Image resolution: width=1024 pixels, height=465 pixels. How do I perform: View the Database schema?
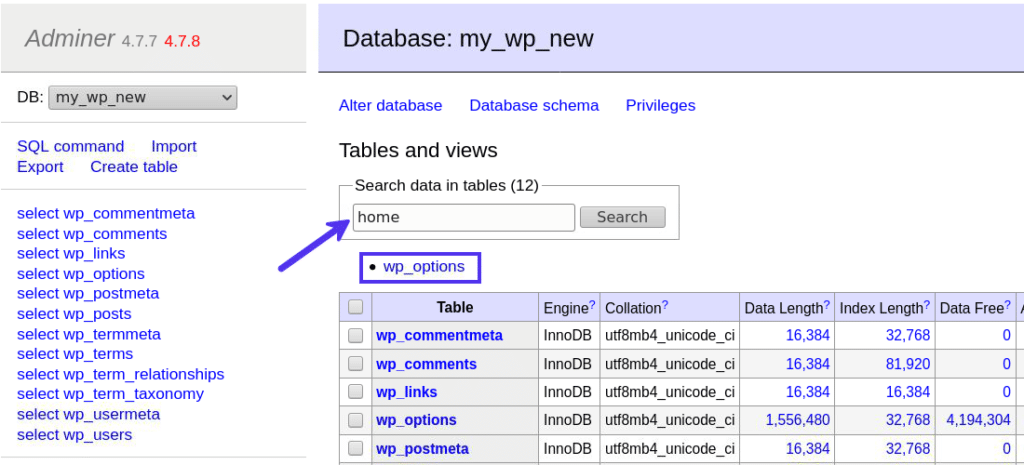point(534,105)
